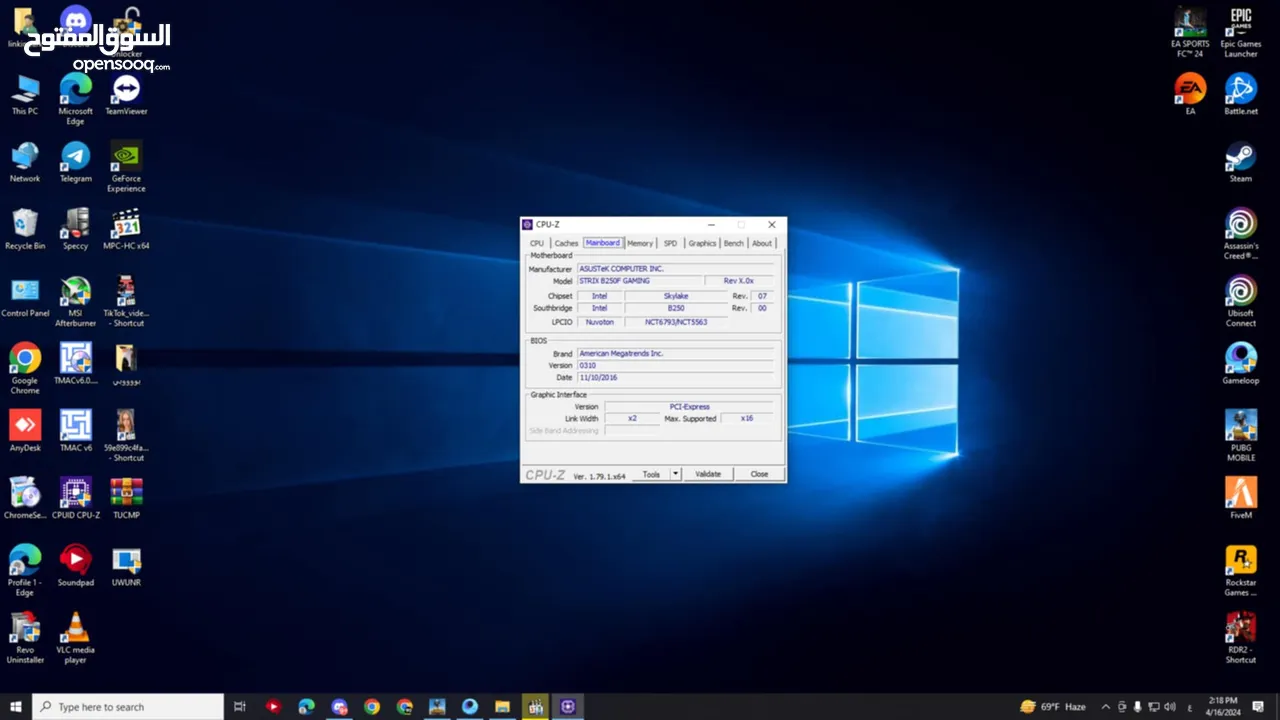This screenshot has height=720, width=1280.
Task: Click the NCT6793/NCT5563 LPCIO field
Action: (x=676, y=322)
